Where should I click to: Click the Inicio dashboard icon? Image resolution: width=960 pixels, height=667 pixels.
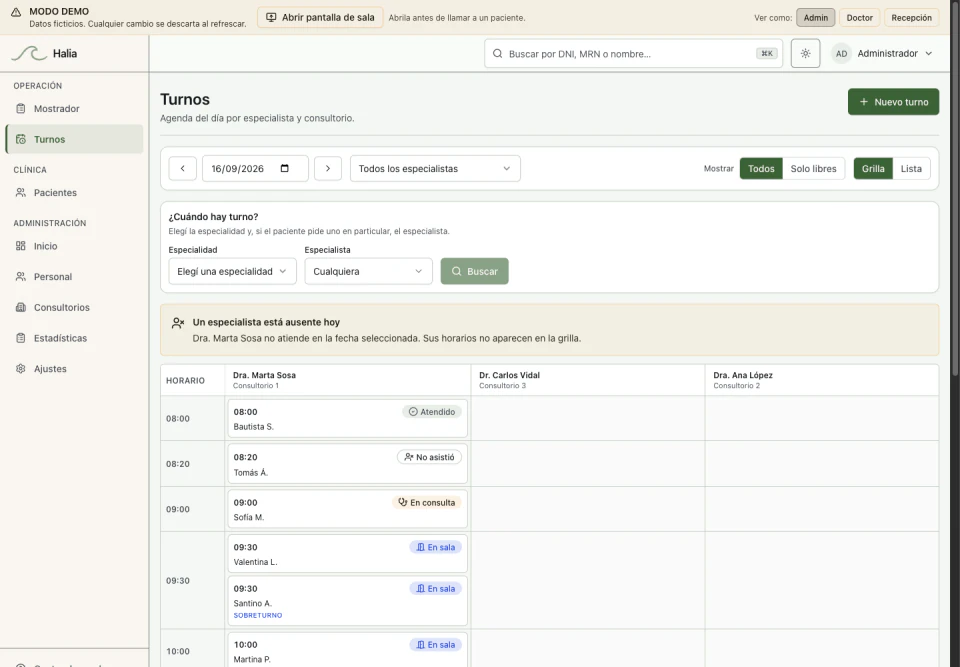coord(21,246)
